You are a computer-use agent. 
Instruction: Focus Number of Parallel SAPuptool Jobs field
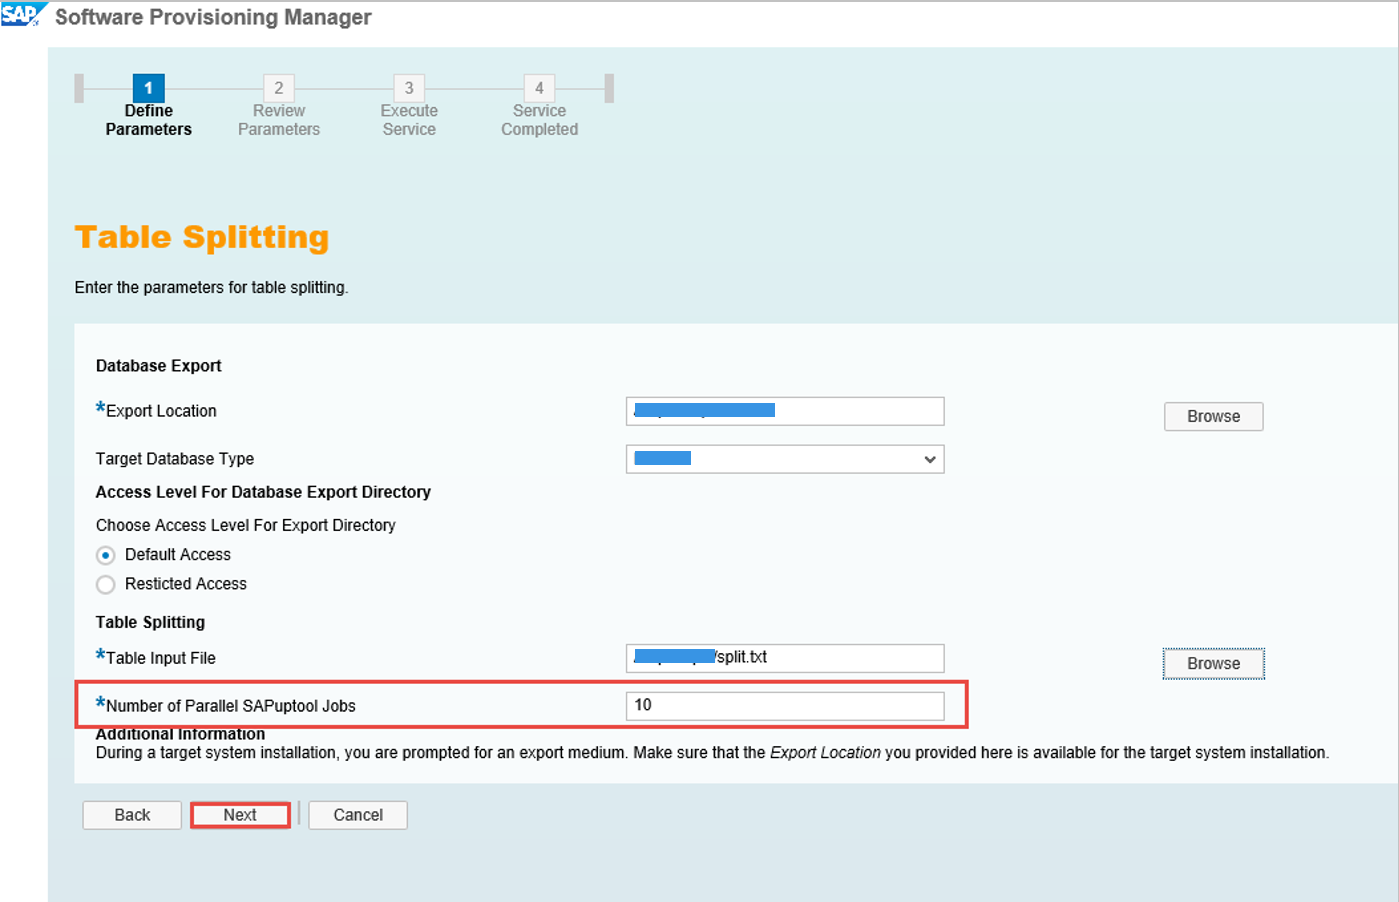785,706
